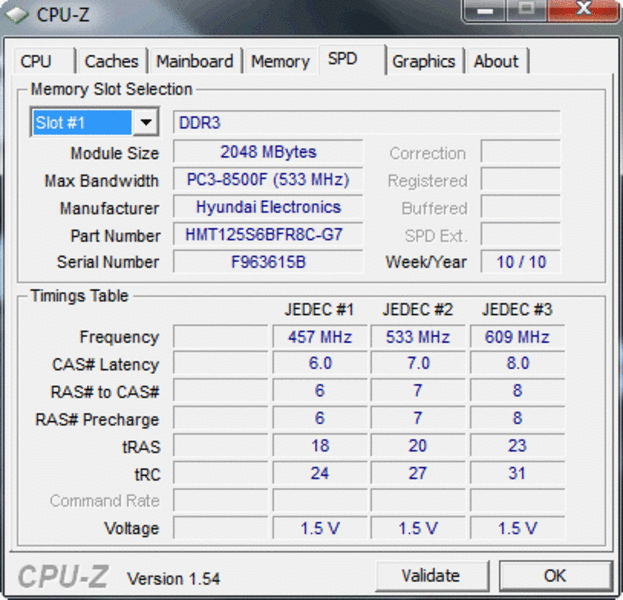Click the Memory Slot Selection group title
This screenshot has width=623, height=600.
pos(112,89)
